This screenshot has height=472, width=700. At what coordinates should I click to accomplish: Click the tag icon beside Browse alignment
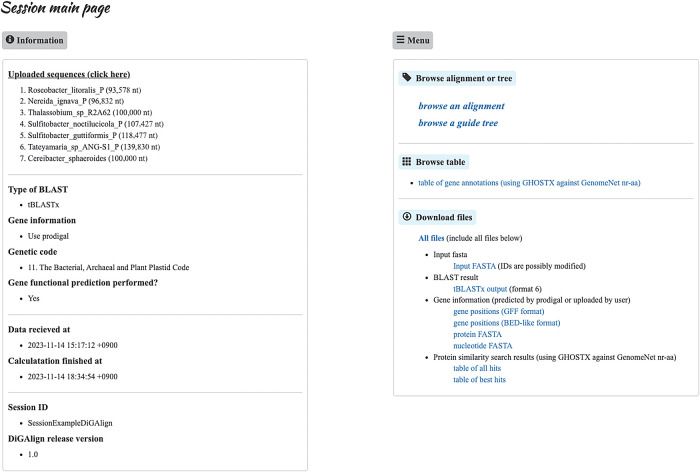click(407, 77)
